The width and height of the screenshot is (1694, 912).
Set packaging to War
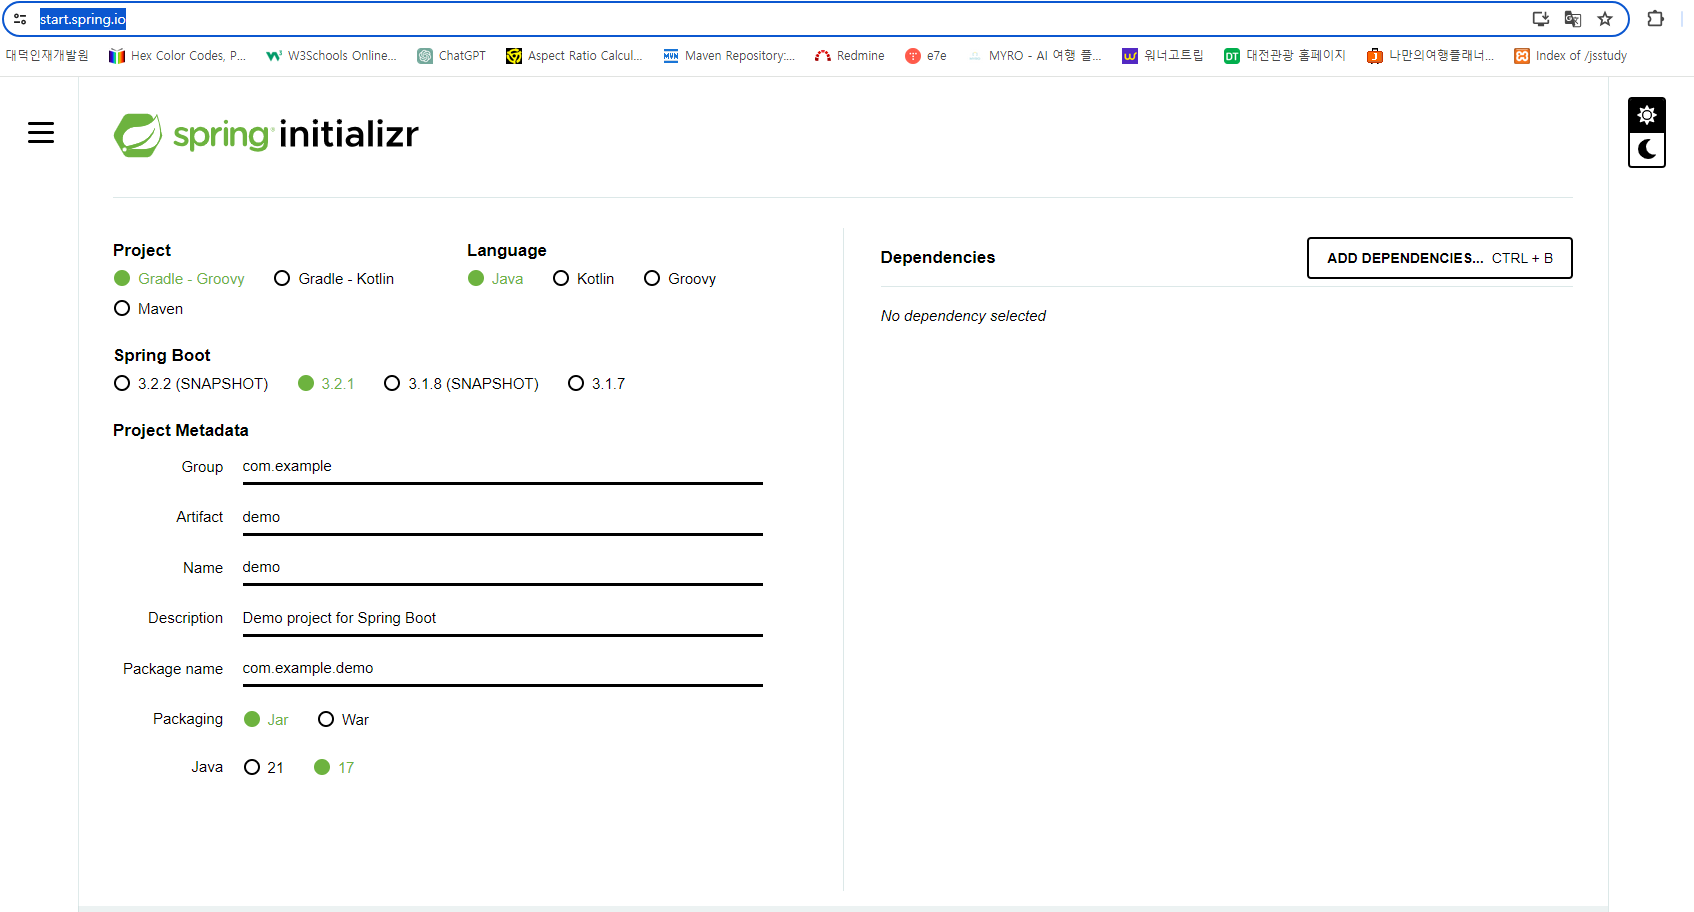[x=343, y=720]
